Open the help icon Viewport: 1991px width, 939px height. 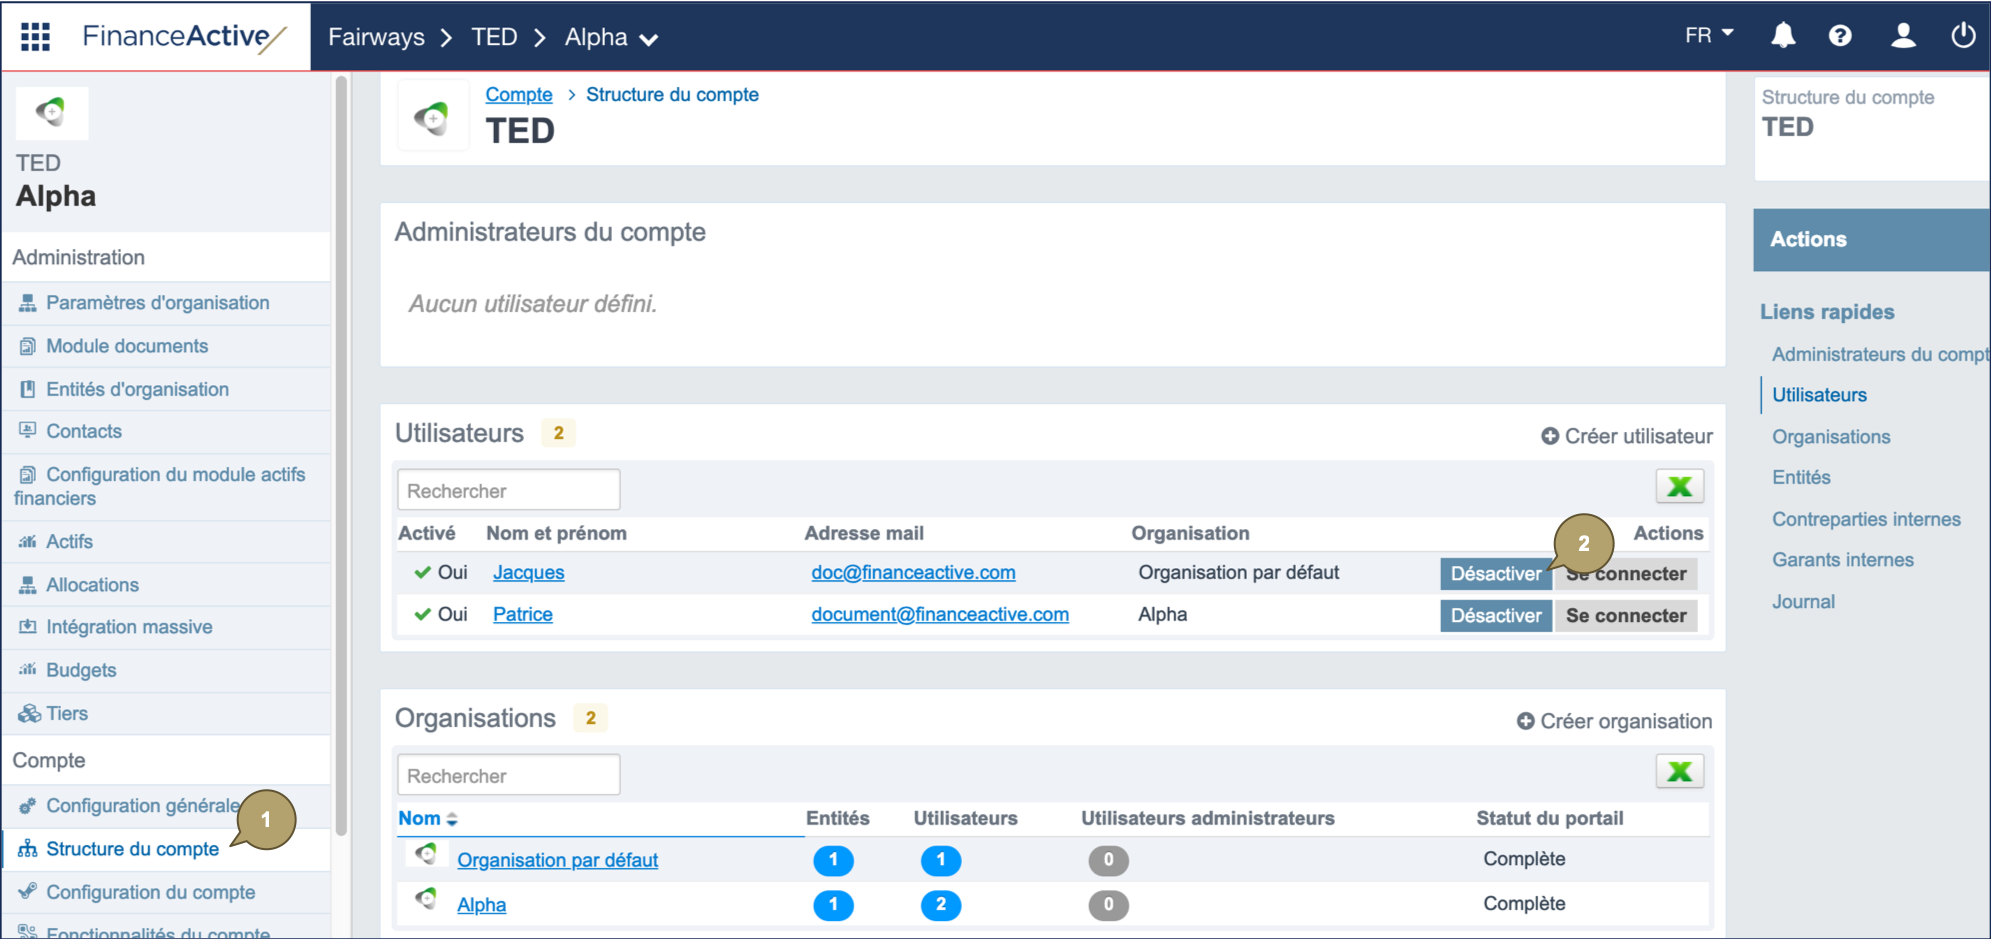tap(1842, 35)
